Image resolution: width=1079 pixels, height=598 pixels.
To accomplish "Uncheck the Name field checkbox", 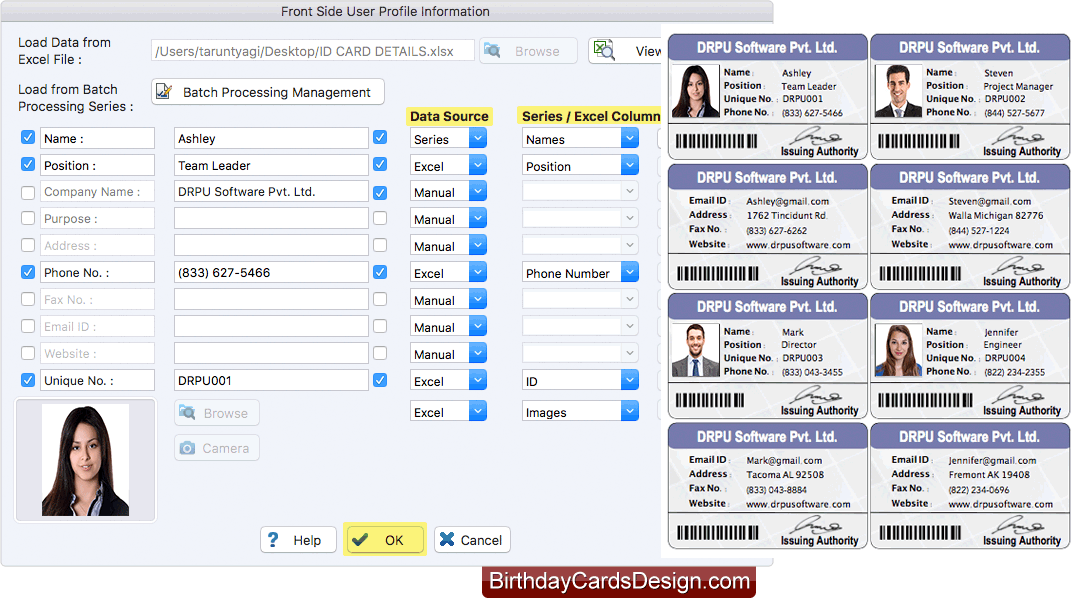I will [x=28, y=138].
